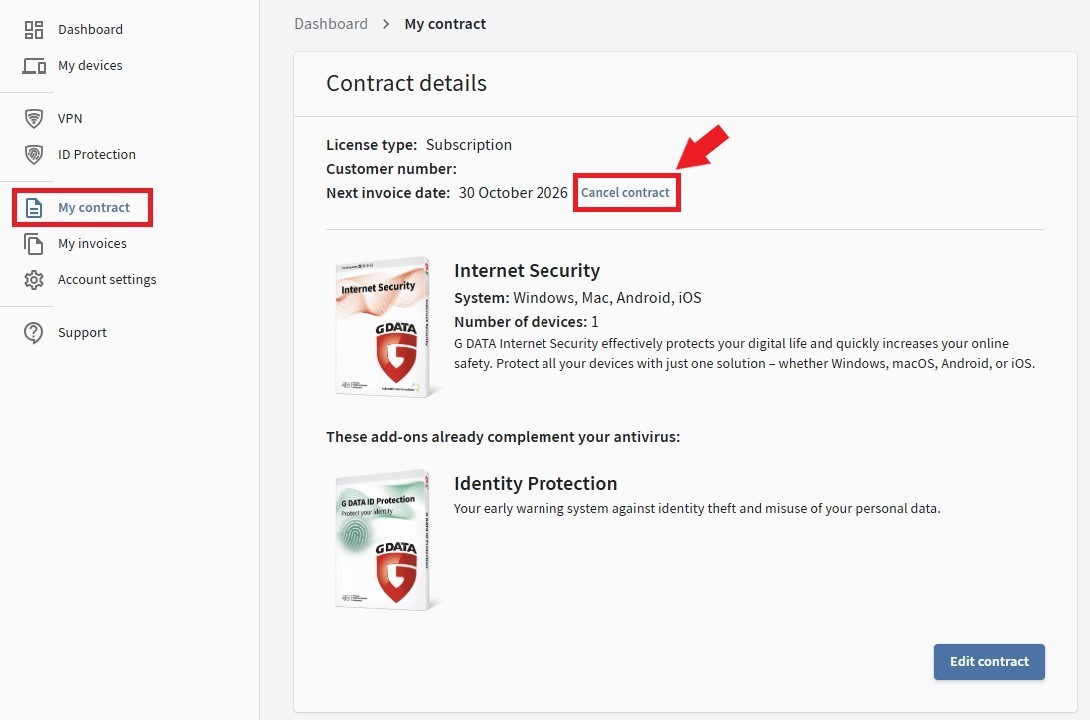Click the My devices monitor icon

[34, 66]
